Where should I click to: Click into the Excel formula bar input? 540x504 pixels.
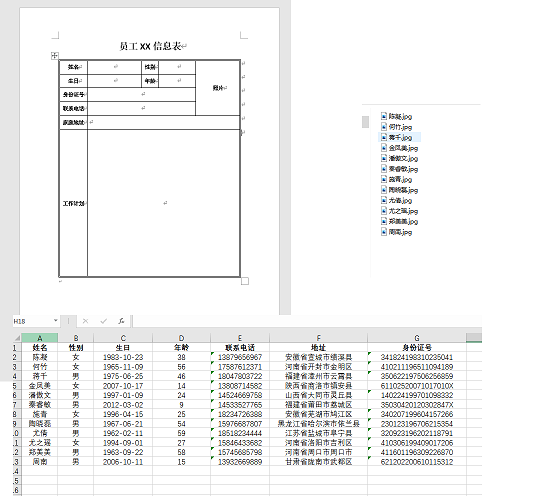pos(307,321)
